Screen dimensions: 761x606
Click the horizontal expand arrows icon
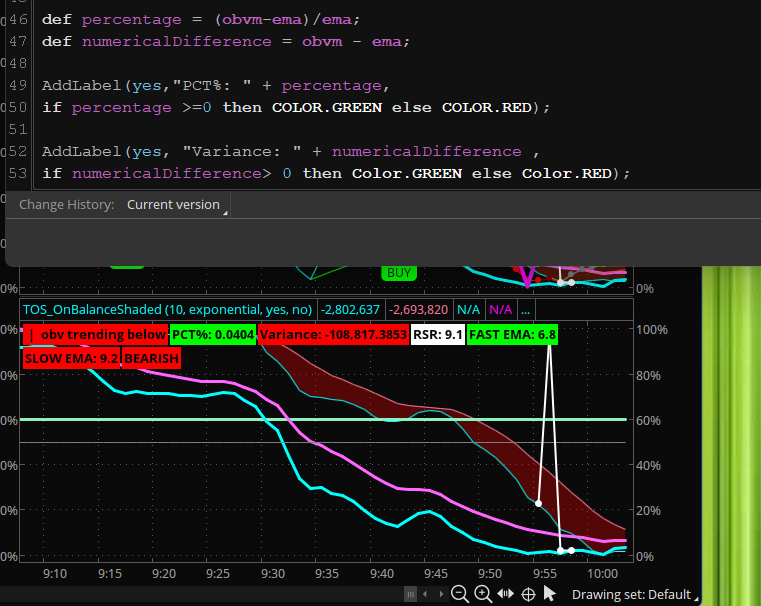coord(506,594)
